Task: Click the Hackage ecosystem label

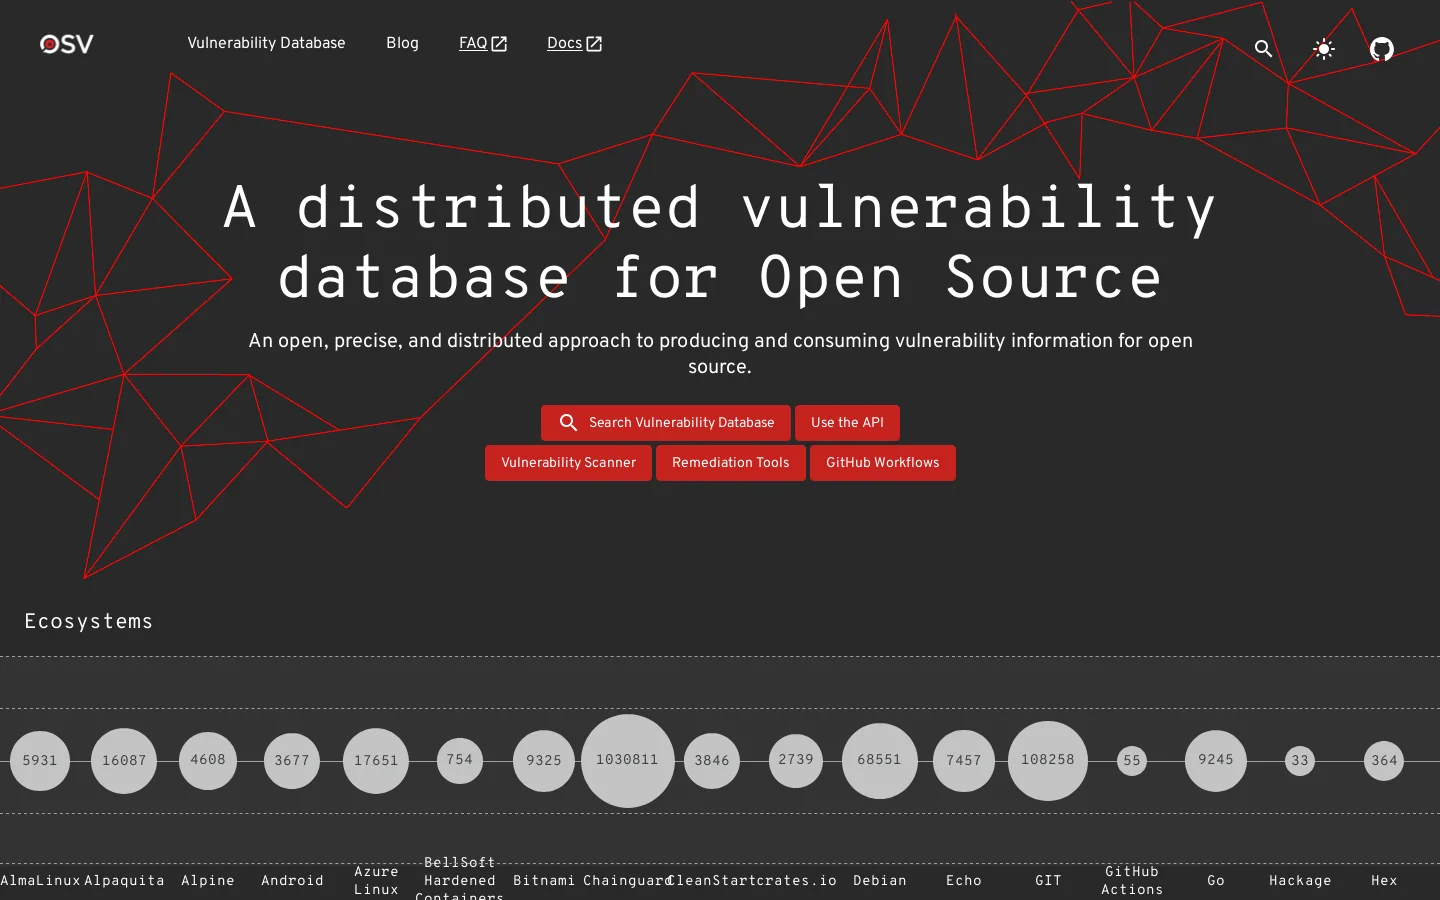Action: [1300, 881]
